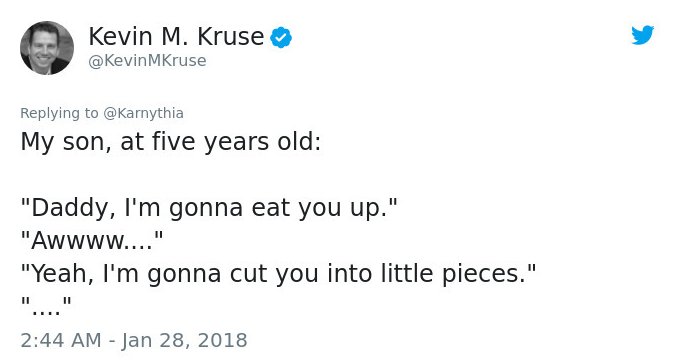Open the tweet timestamp 2:44 AM
Image resolution: width=680 pixels, height=362 pixels.
pos(61,340)
